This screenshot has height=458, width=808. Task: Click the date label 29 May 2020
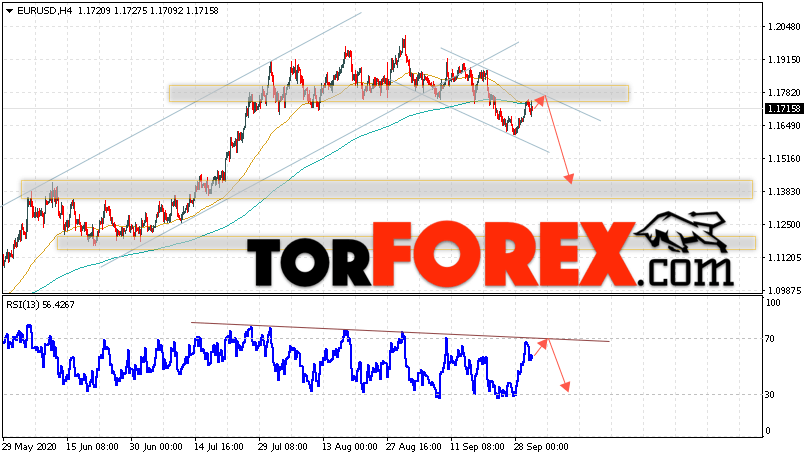(x=29, y=447)
